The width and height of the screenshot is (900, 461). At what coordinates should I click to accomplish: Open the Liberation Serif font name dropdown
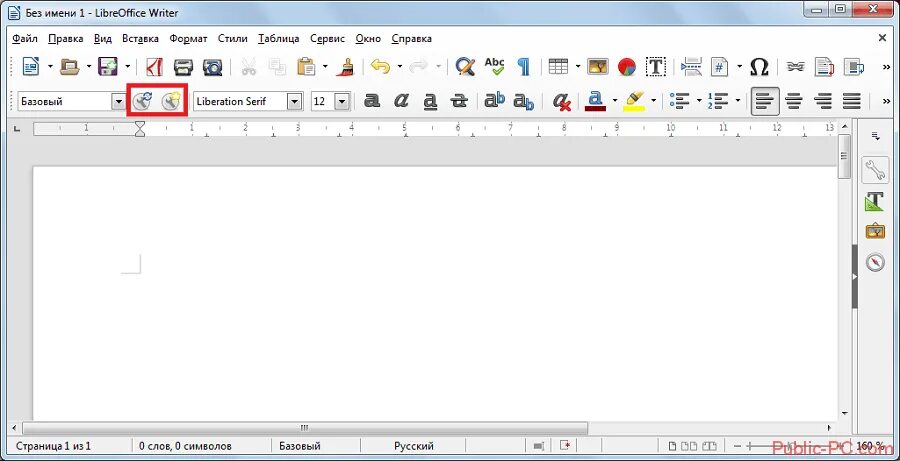[294, 102]
